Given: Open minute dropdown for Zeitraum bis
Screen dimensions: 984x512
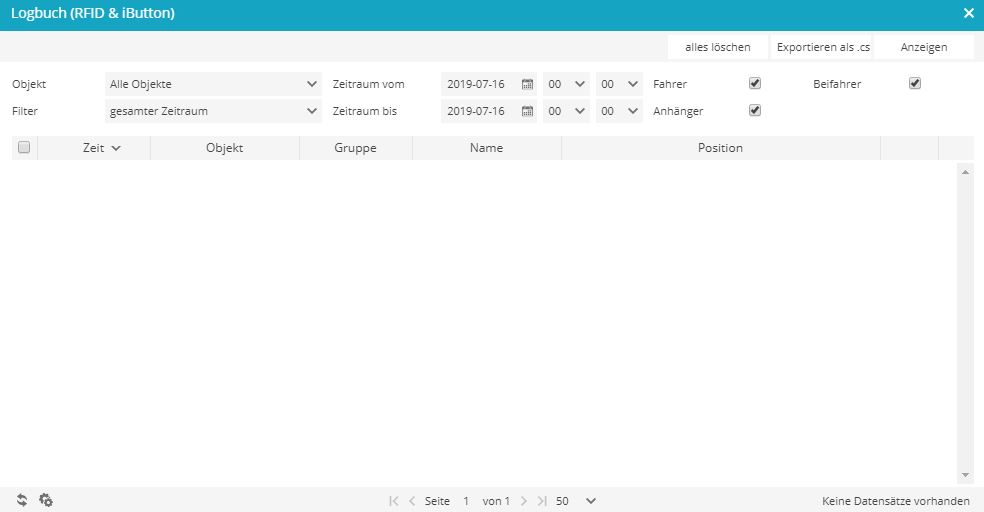Looking at the screenshot, I should 619,111.
